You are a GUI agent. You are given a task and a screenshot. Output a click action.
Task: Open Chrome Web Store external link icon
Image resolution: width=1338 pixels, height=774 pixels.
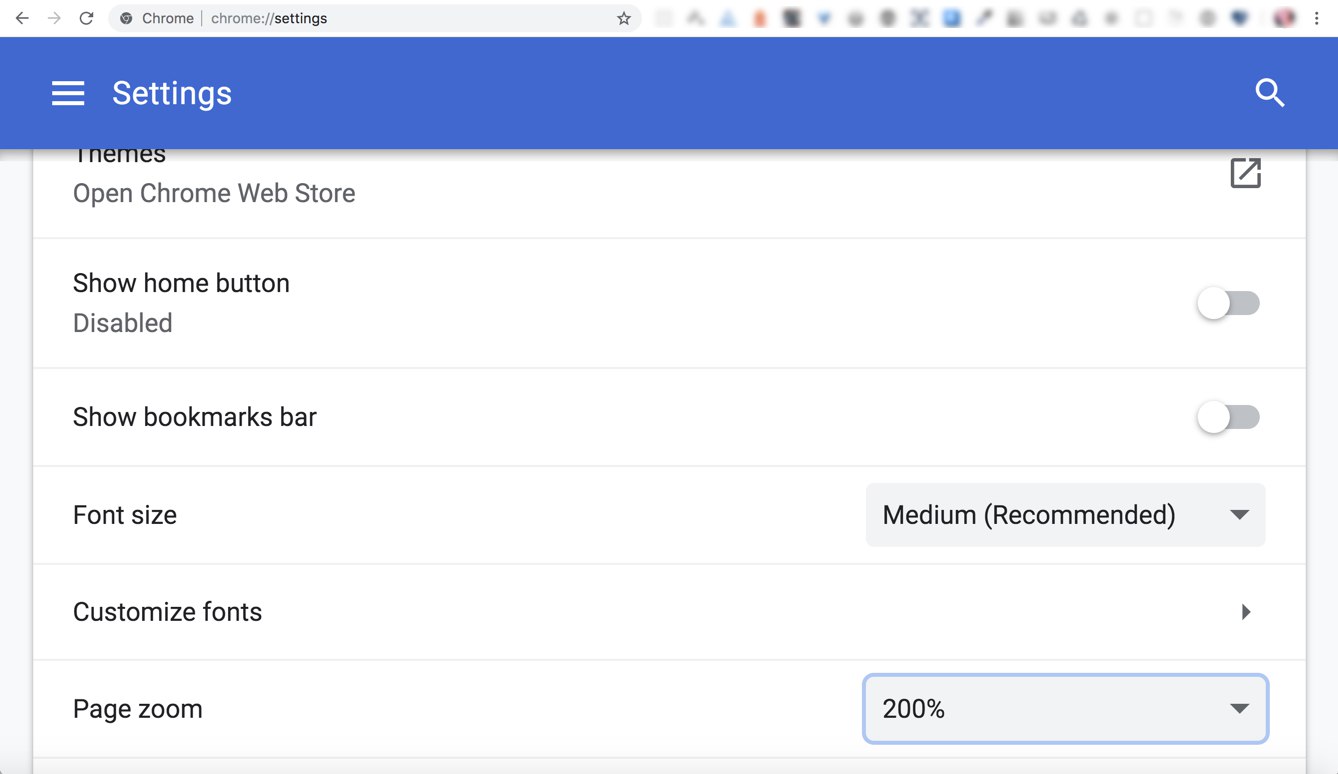(1245, 173)
